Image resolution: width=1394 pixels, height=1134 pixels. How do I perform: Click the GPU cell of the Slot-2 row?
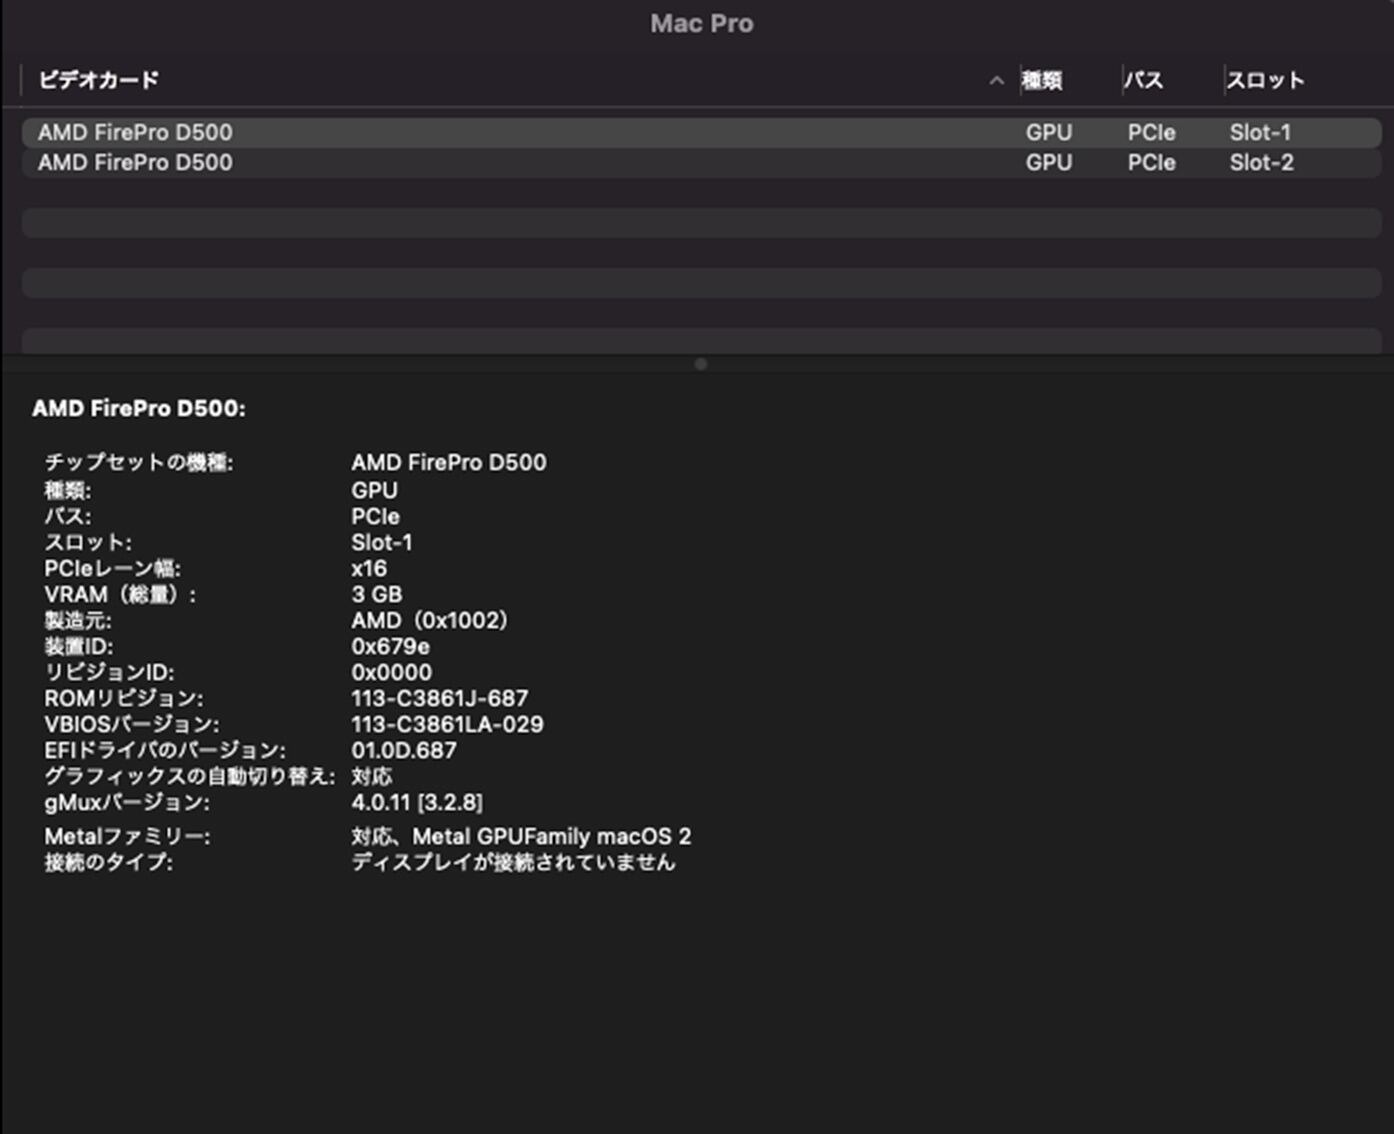point(1048,162)
